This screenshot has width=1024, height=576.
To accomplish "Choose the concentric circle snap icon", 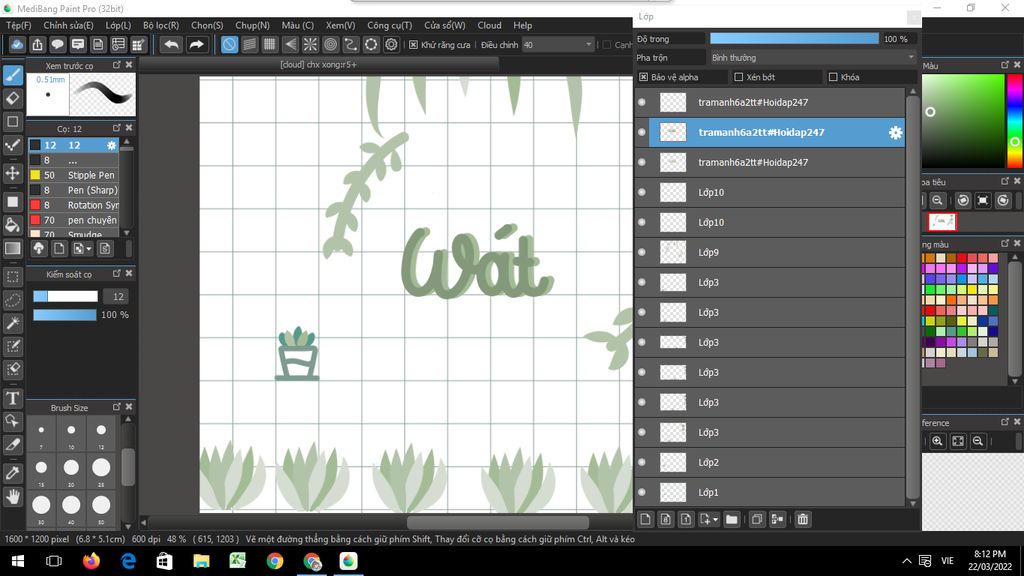I will tap(330, 44).
